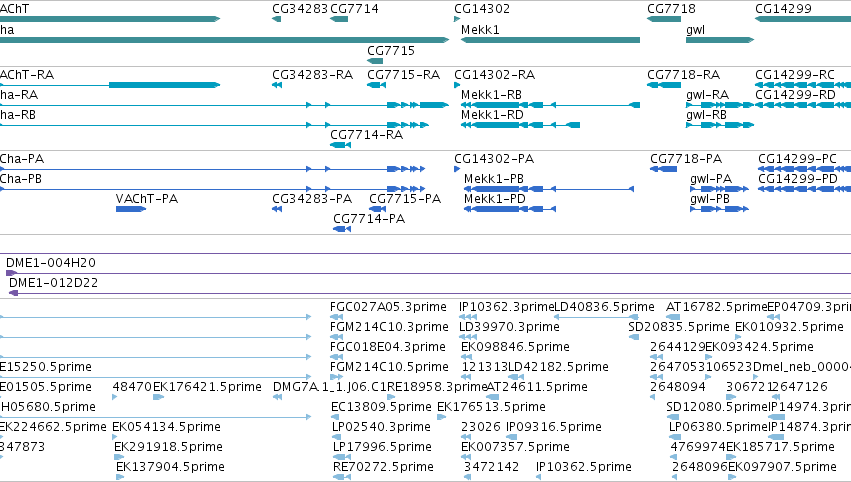The height and width of the screenshot is (482, 851).
Task: Click the VAChT-PA protein feature
Action: tap(131, 209)
